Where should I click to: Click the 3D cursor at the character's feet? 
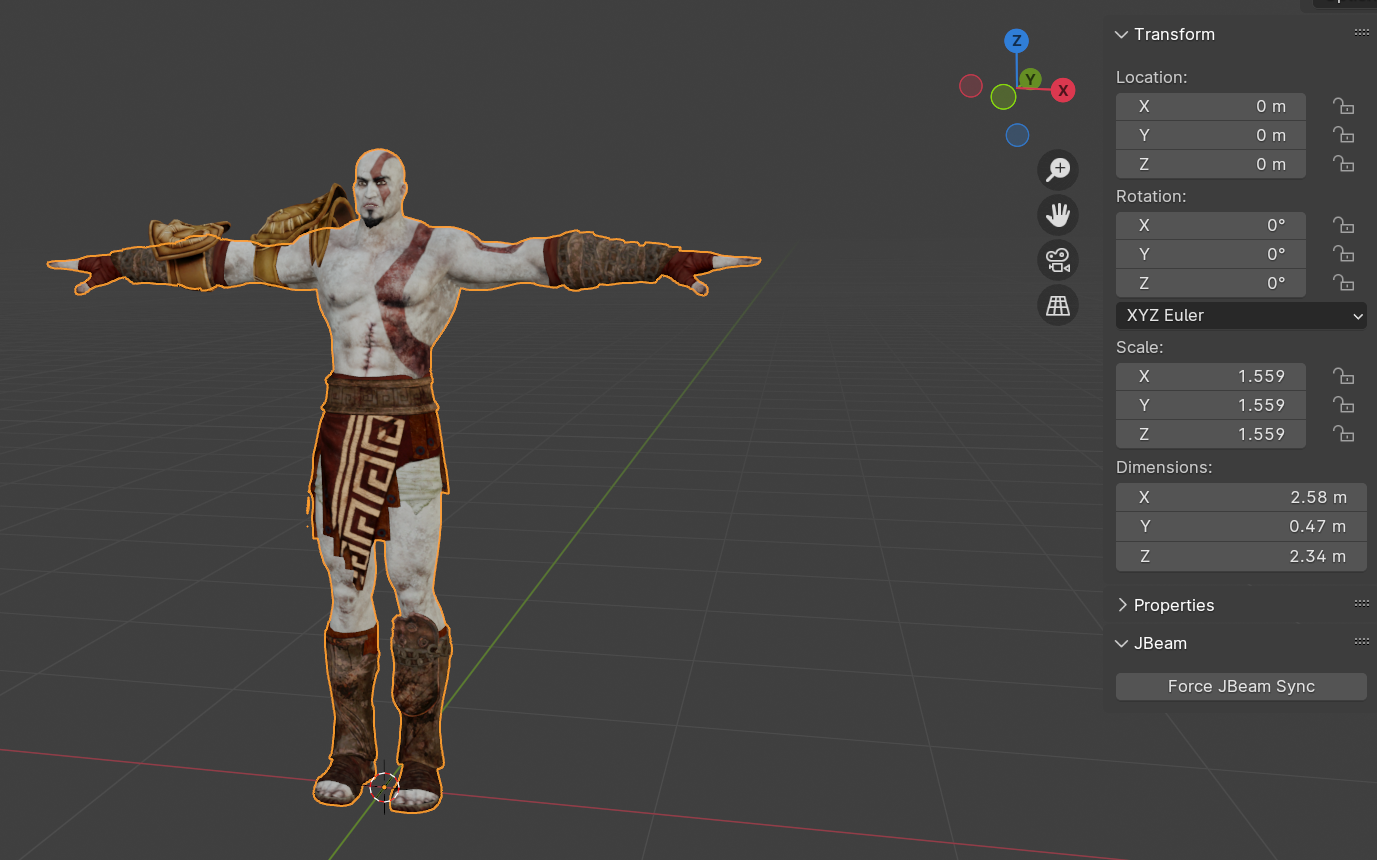tap(384, 787)
